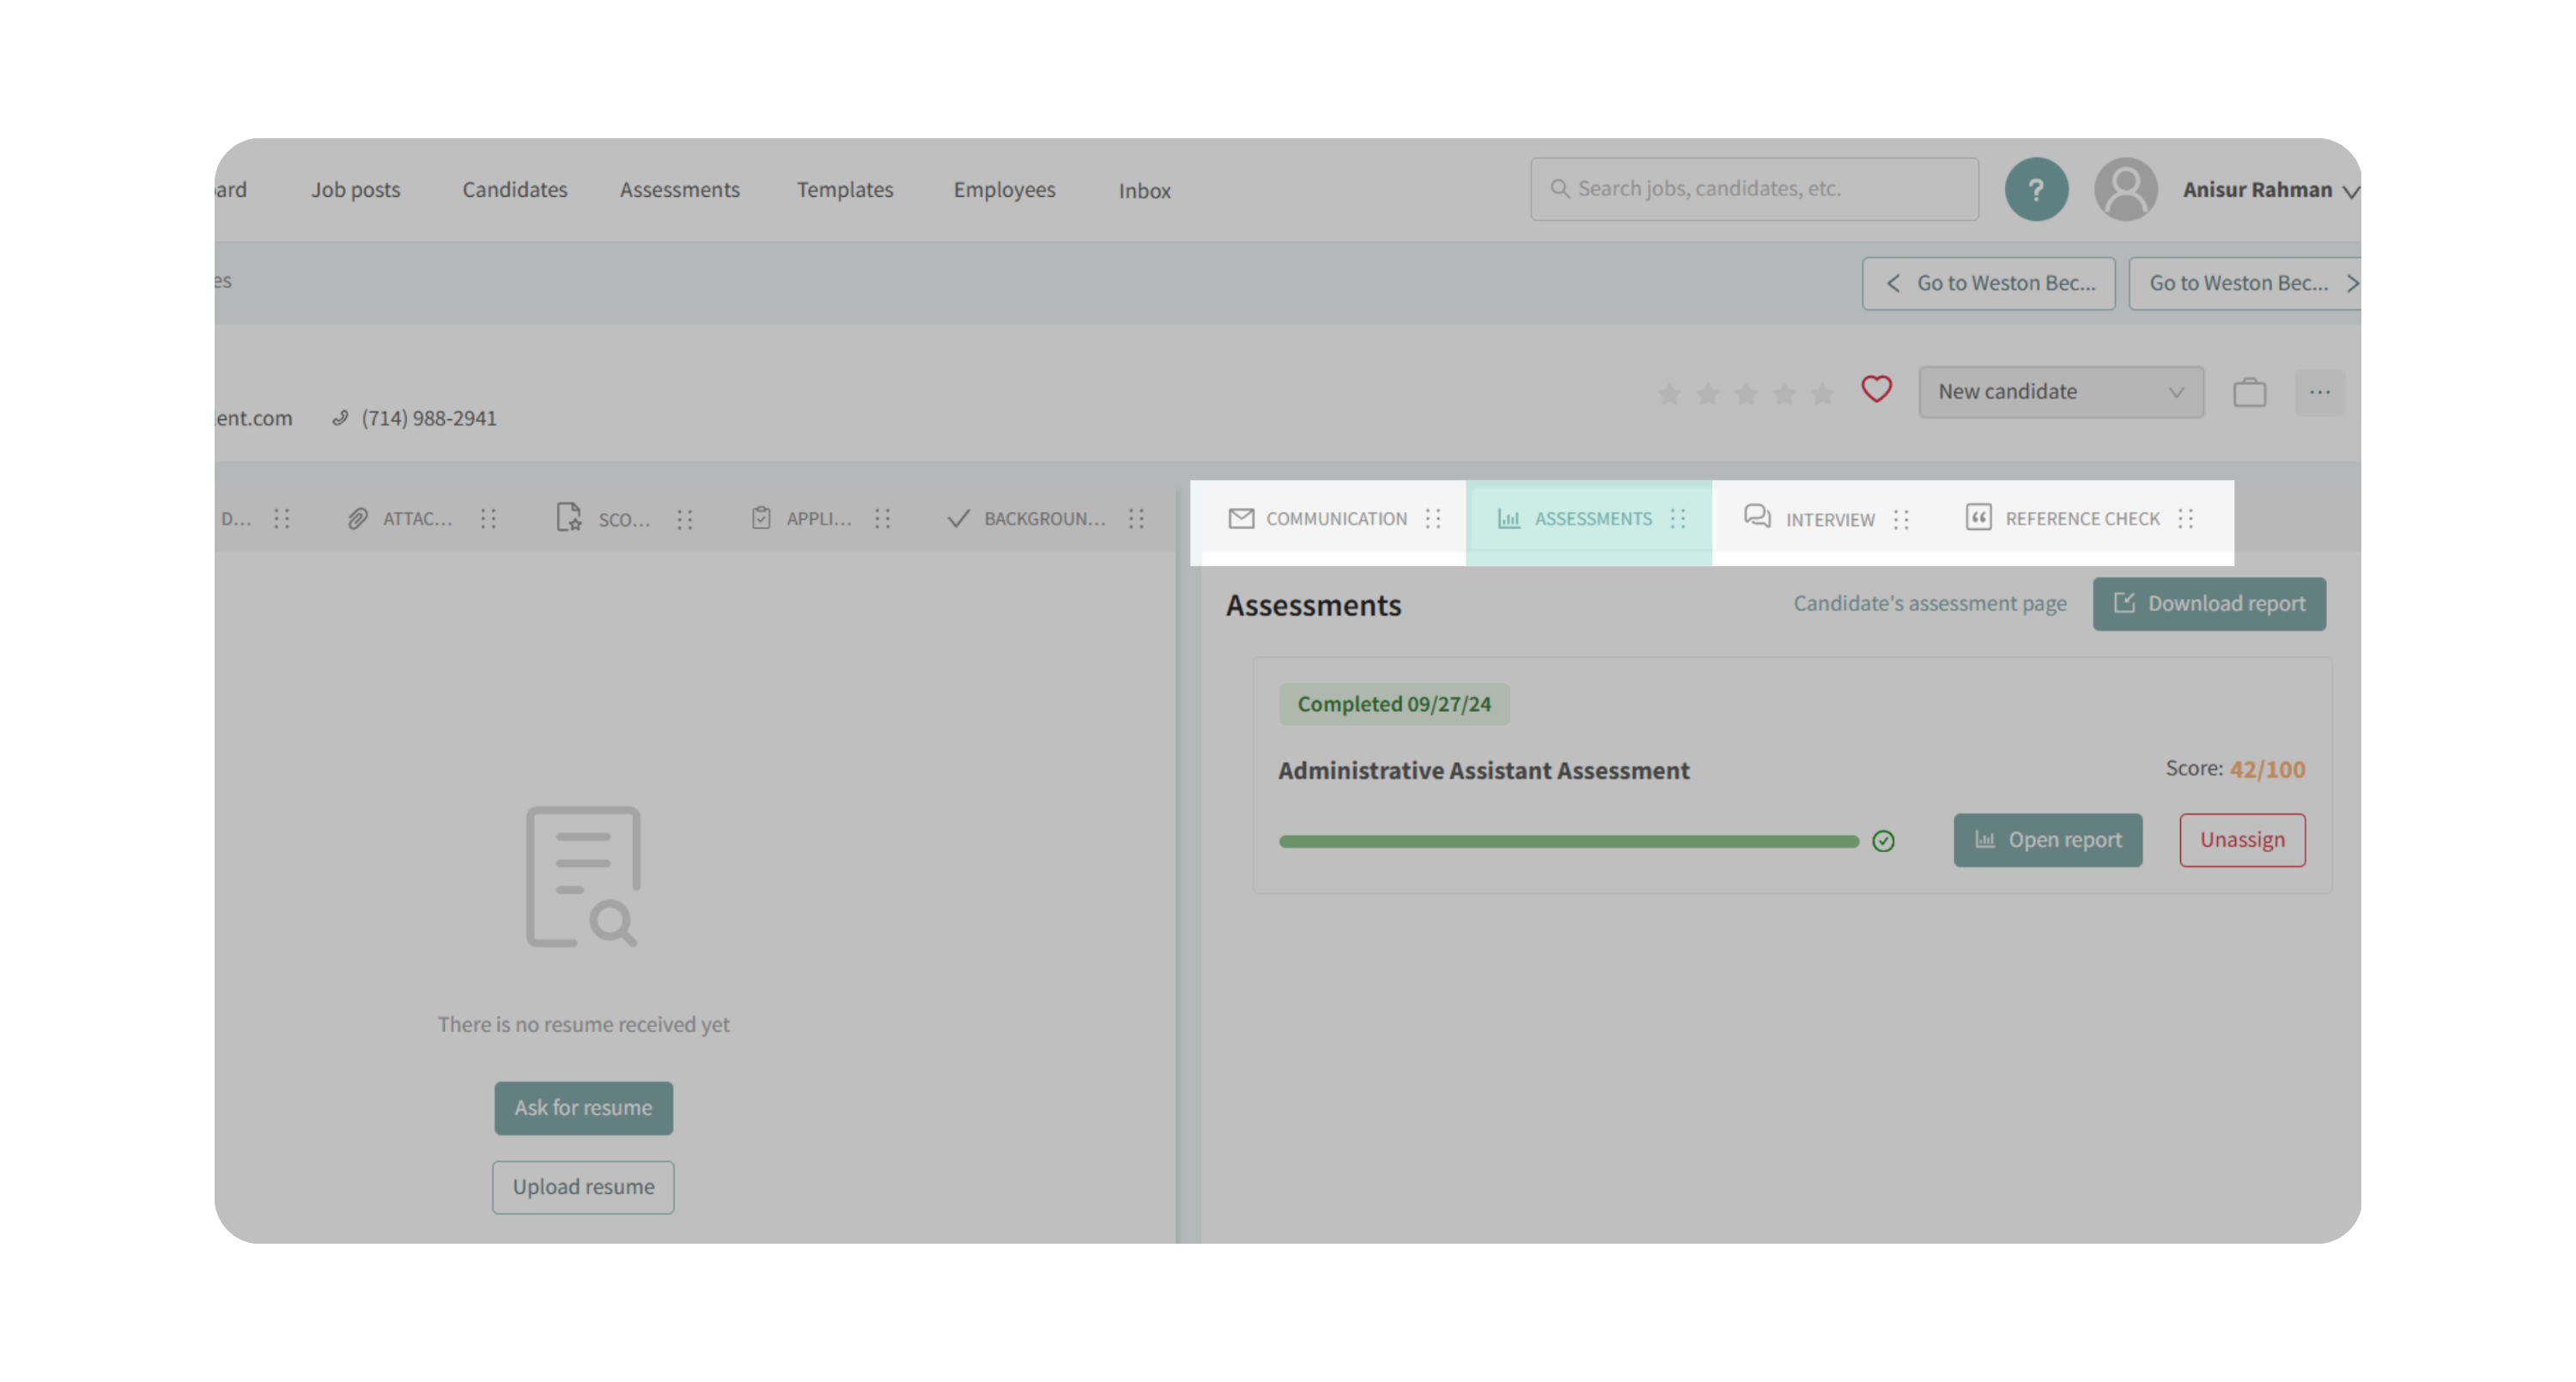Viewport: 2576px width, 1382px height.
Task: Rate candidate with fifth star
Action: [1822, 394]
